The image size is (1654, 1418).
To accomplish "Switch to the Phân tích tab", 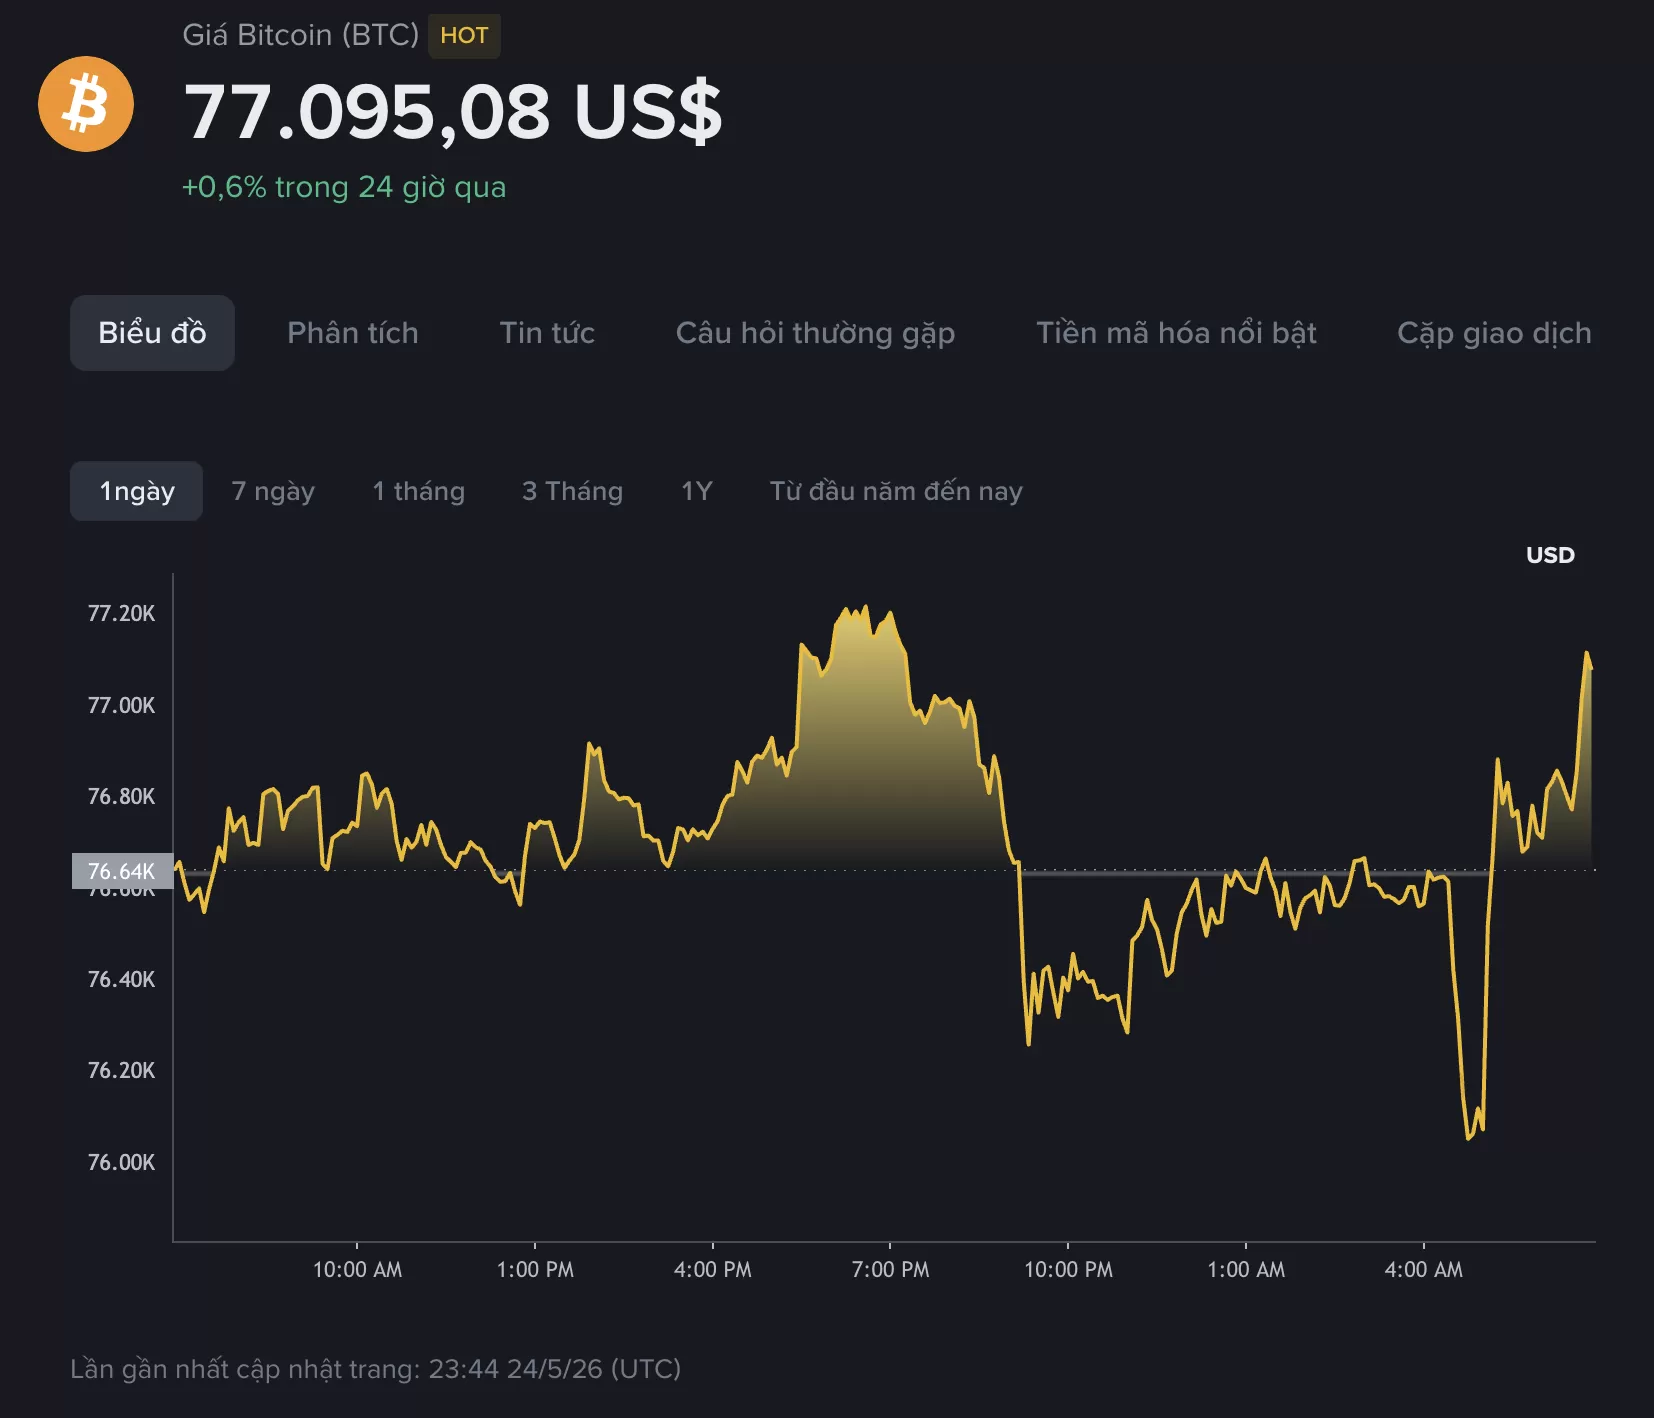I will (353, 333).
